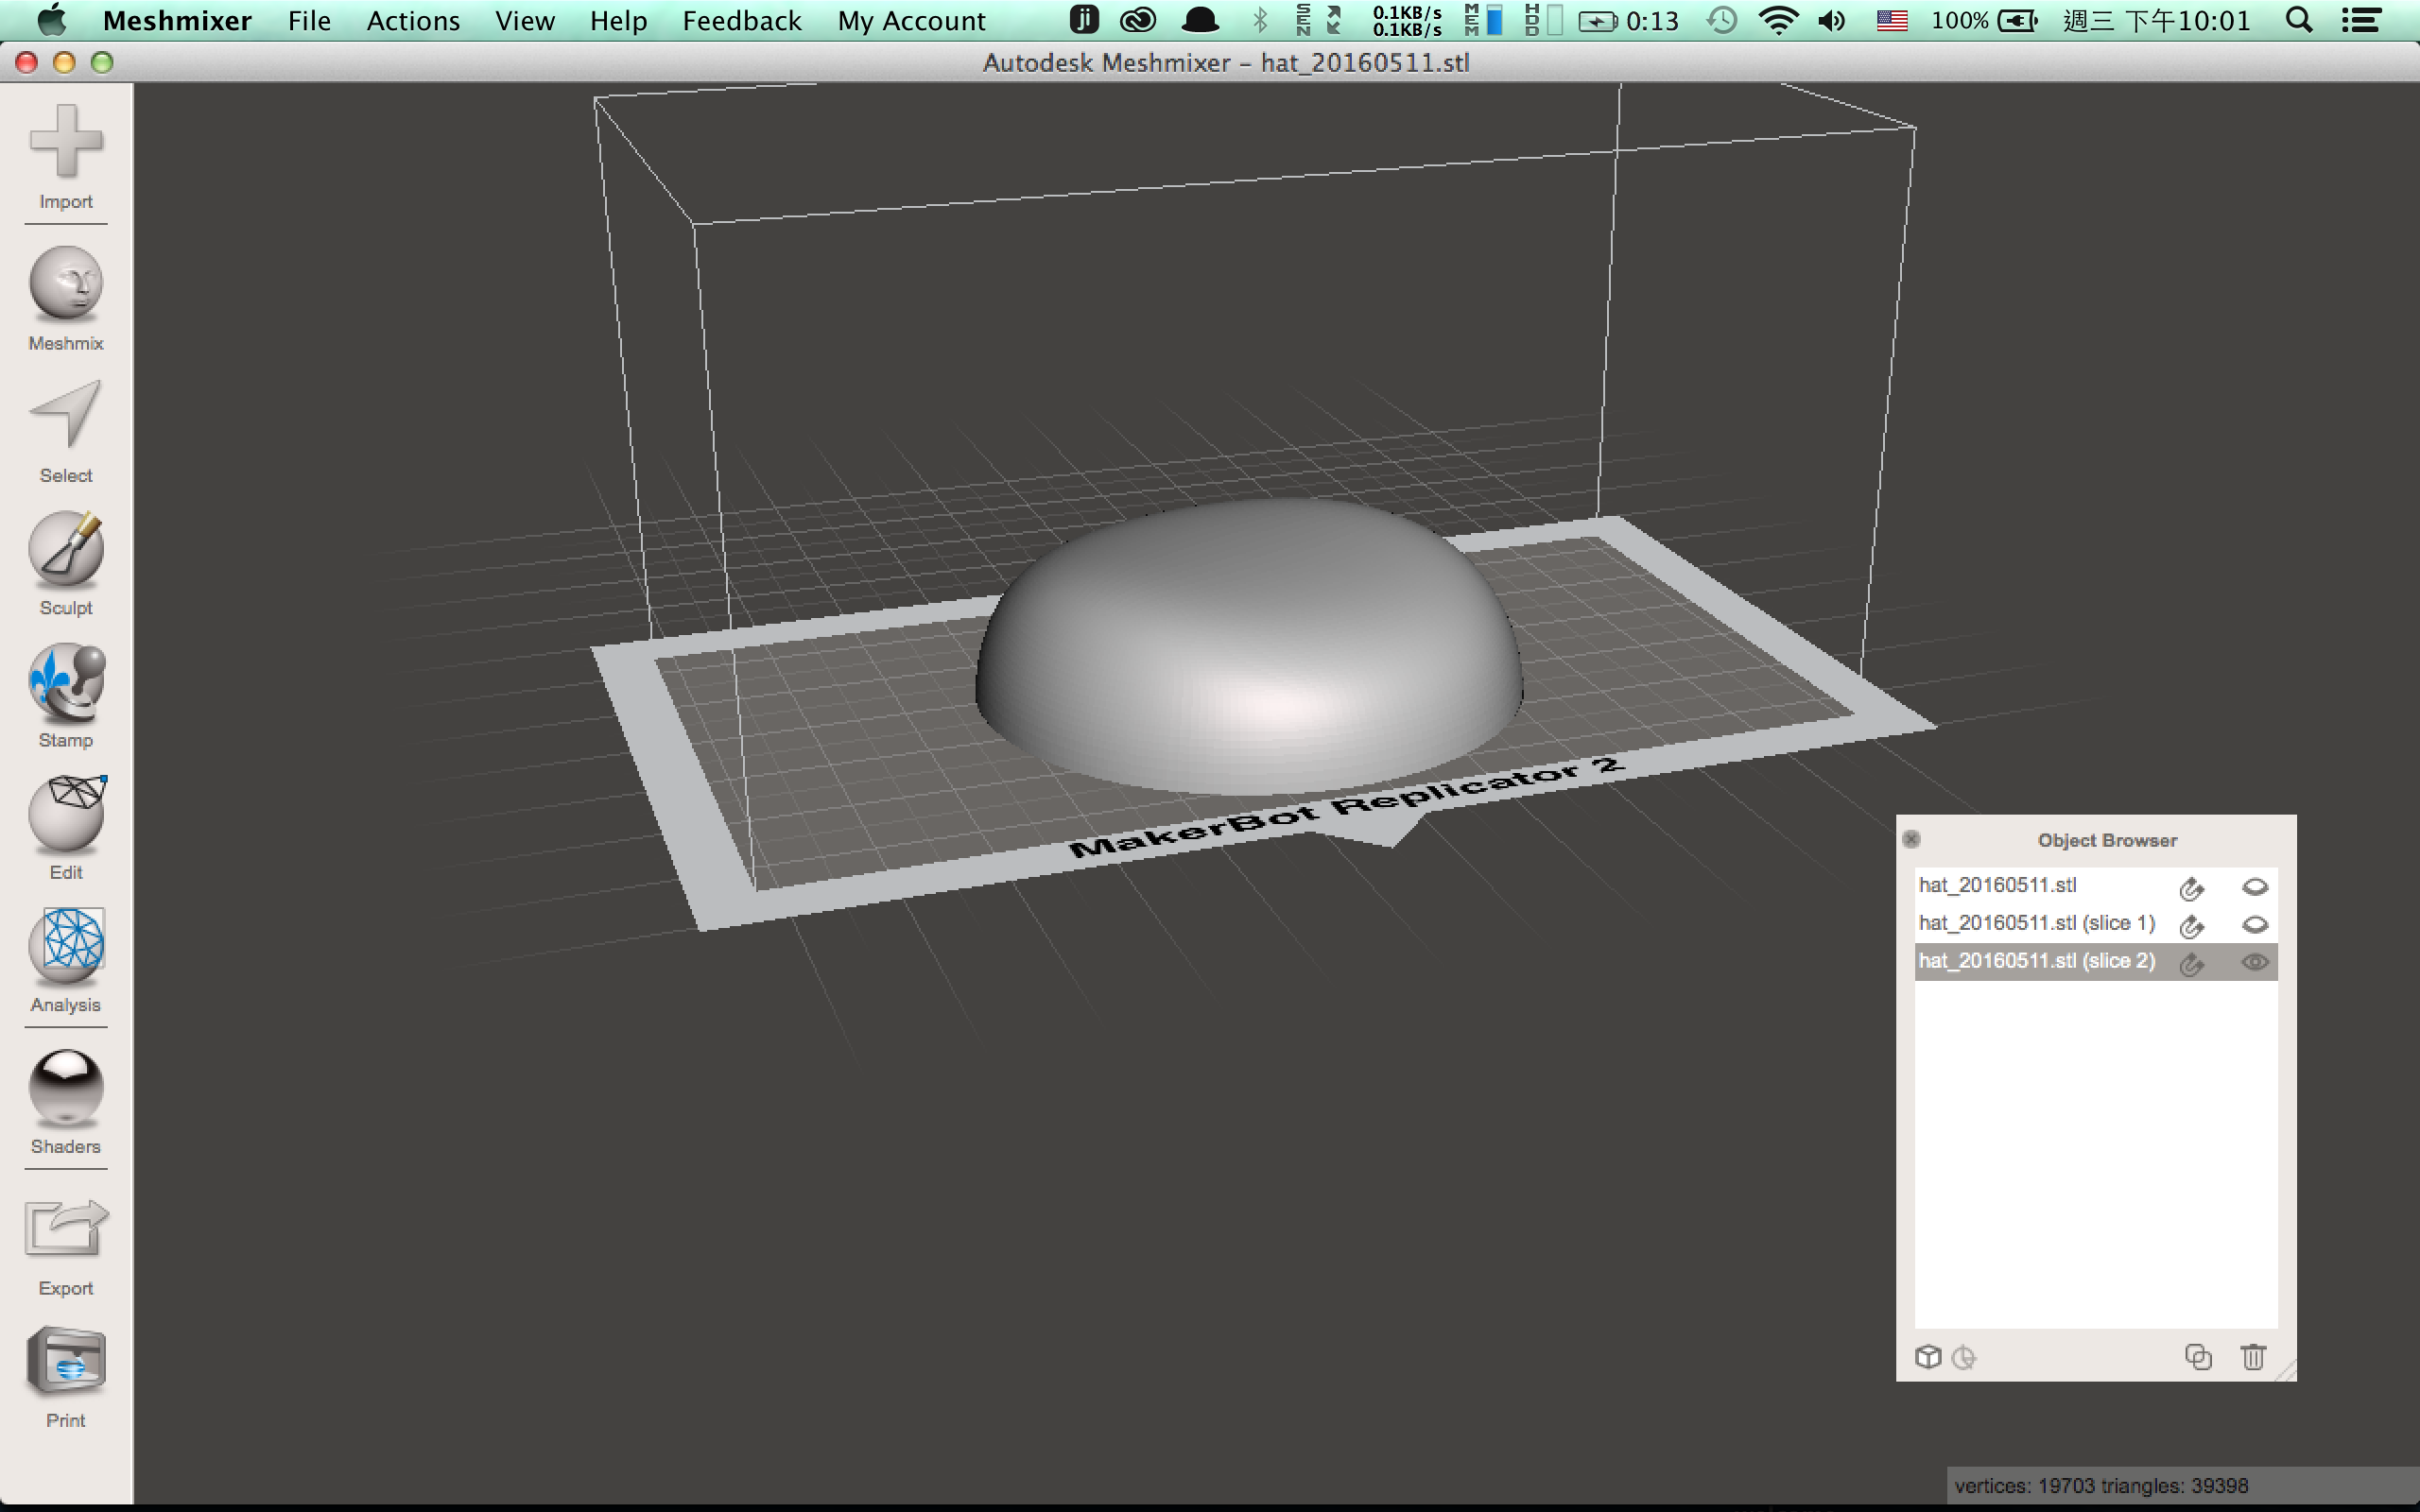Viewport: 2420px width, 1512px height.
Task: Open the Actions menu
Action: pyautogui.click(x=413, y=21)
